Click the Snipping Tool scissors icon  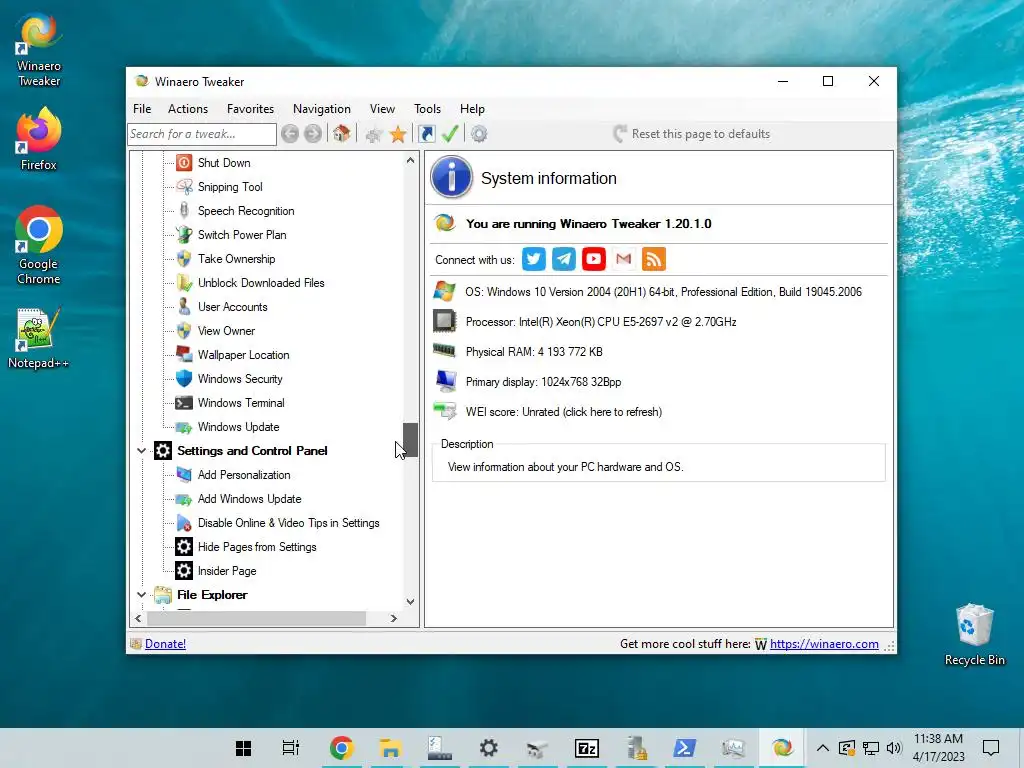pos(184,187)
